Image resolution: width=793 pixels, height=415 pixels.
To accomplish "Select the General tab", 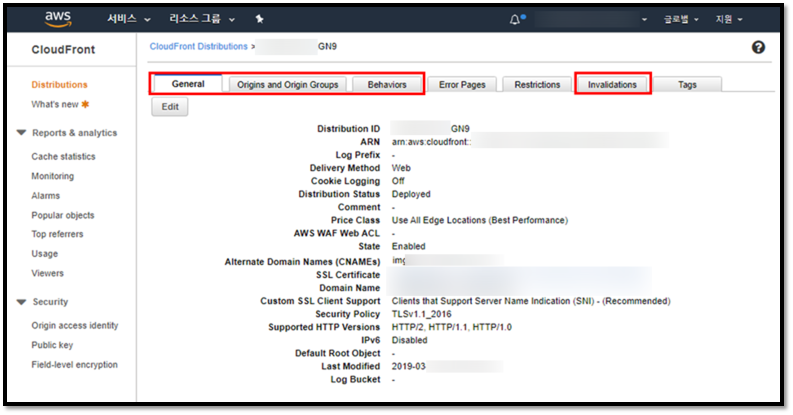I will pos(188,84).
